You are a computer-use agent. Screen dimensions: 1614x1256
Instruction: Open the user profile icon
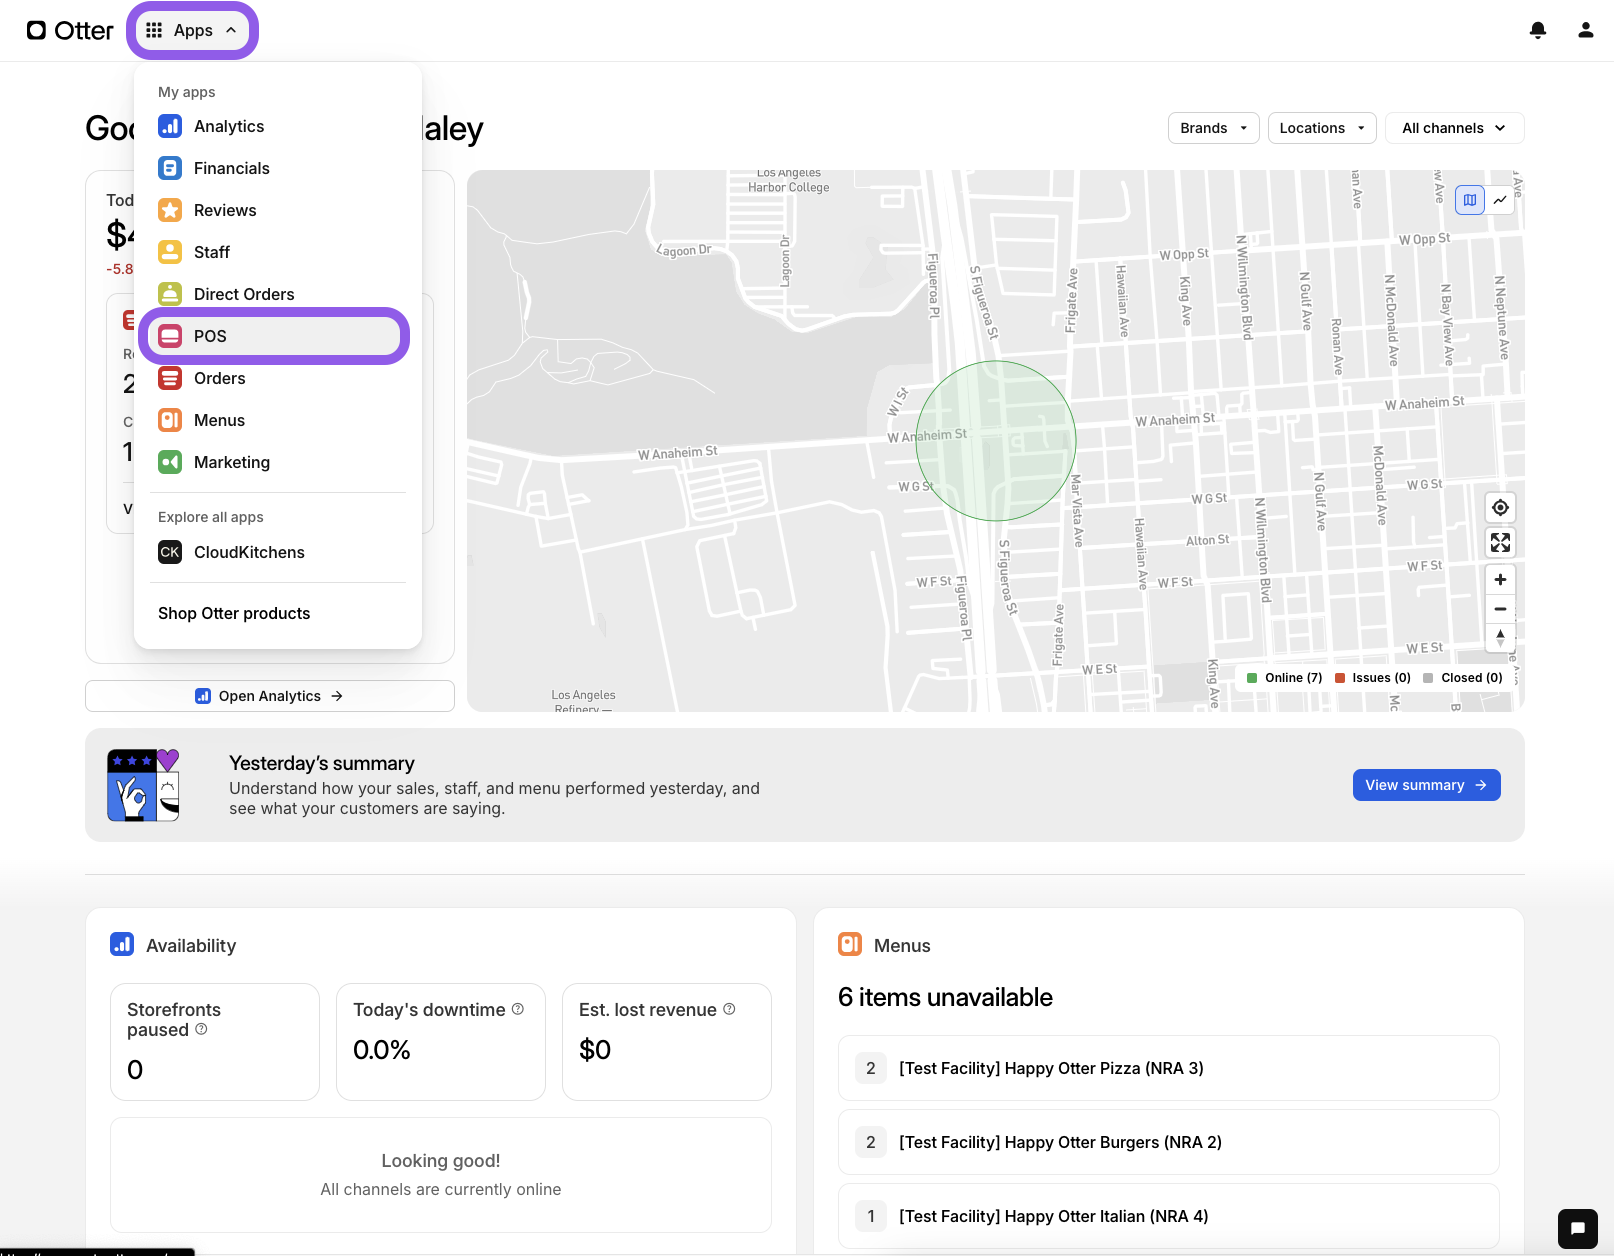click(1586, 30)
